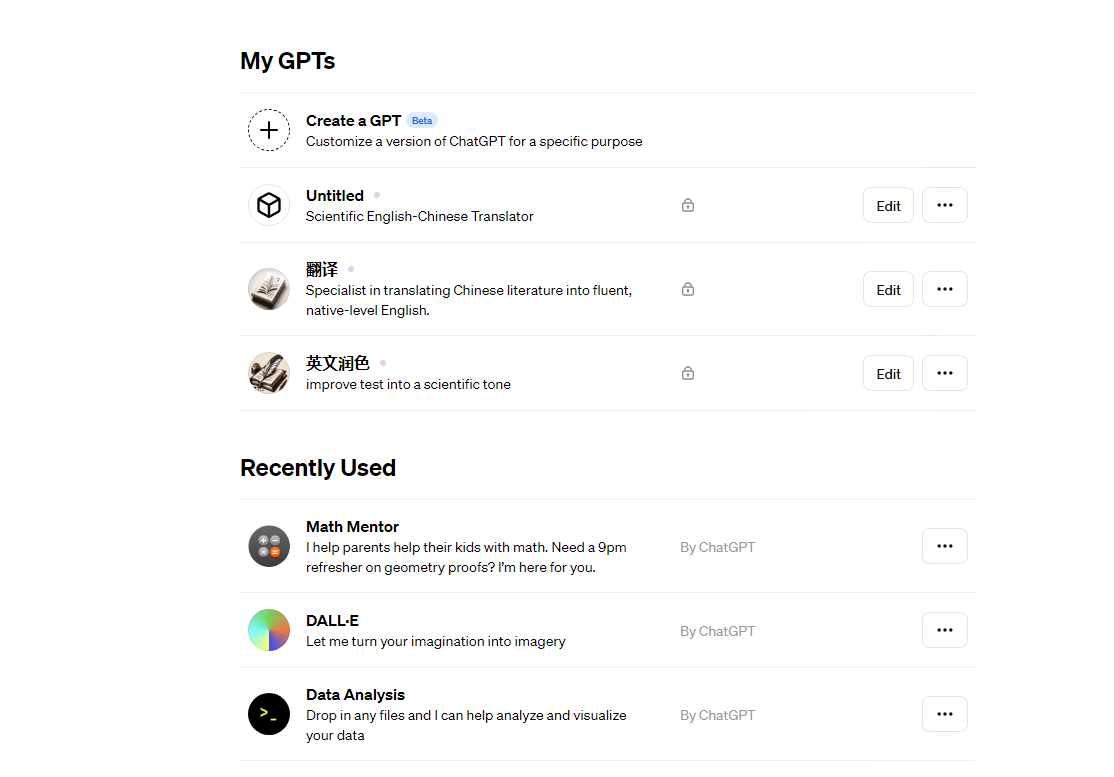Open the Data Analysis terminal icon
This screenshot has width=1114, height=777.
point(269,714)
